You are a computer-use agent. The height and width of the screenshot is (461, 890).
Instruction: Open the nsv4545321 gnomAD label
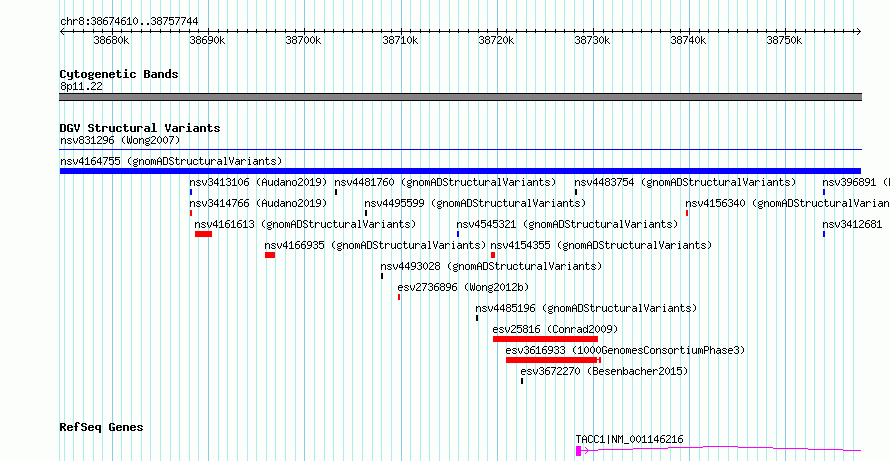[x=567, y=224]
